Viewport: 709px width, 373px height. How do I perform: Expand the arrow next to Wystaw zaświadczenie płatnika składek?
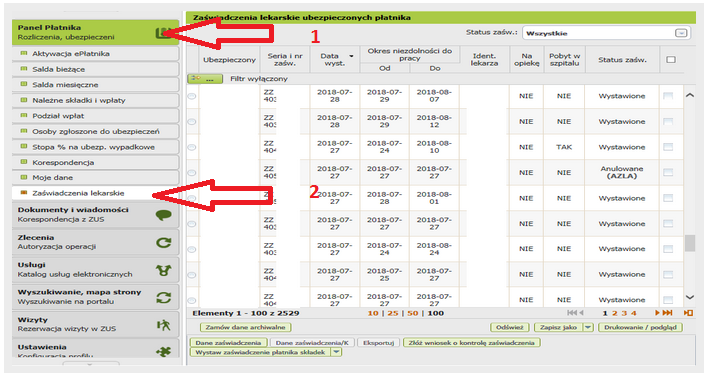336,352
